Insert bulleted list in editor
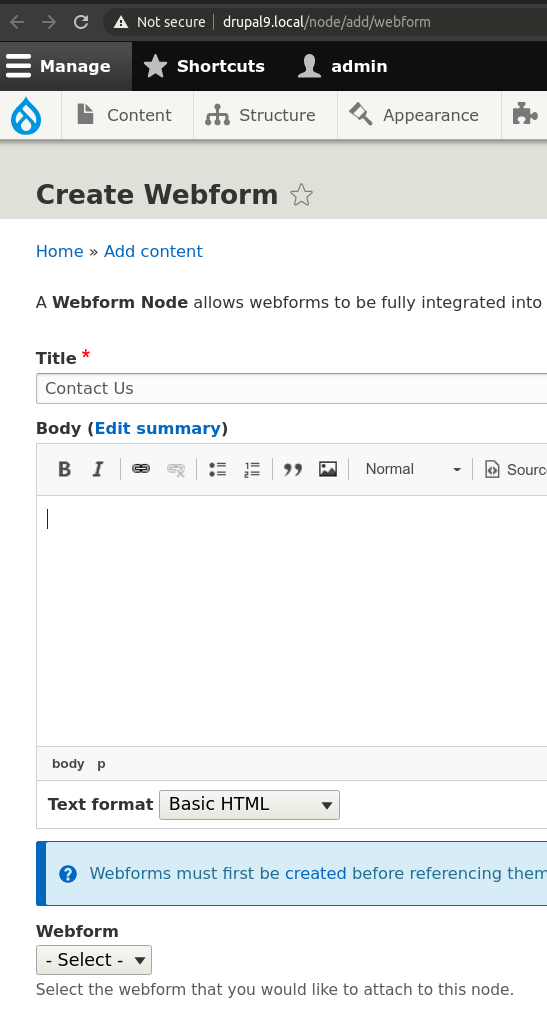547x1019 pixels. tap(218, 469)
